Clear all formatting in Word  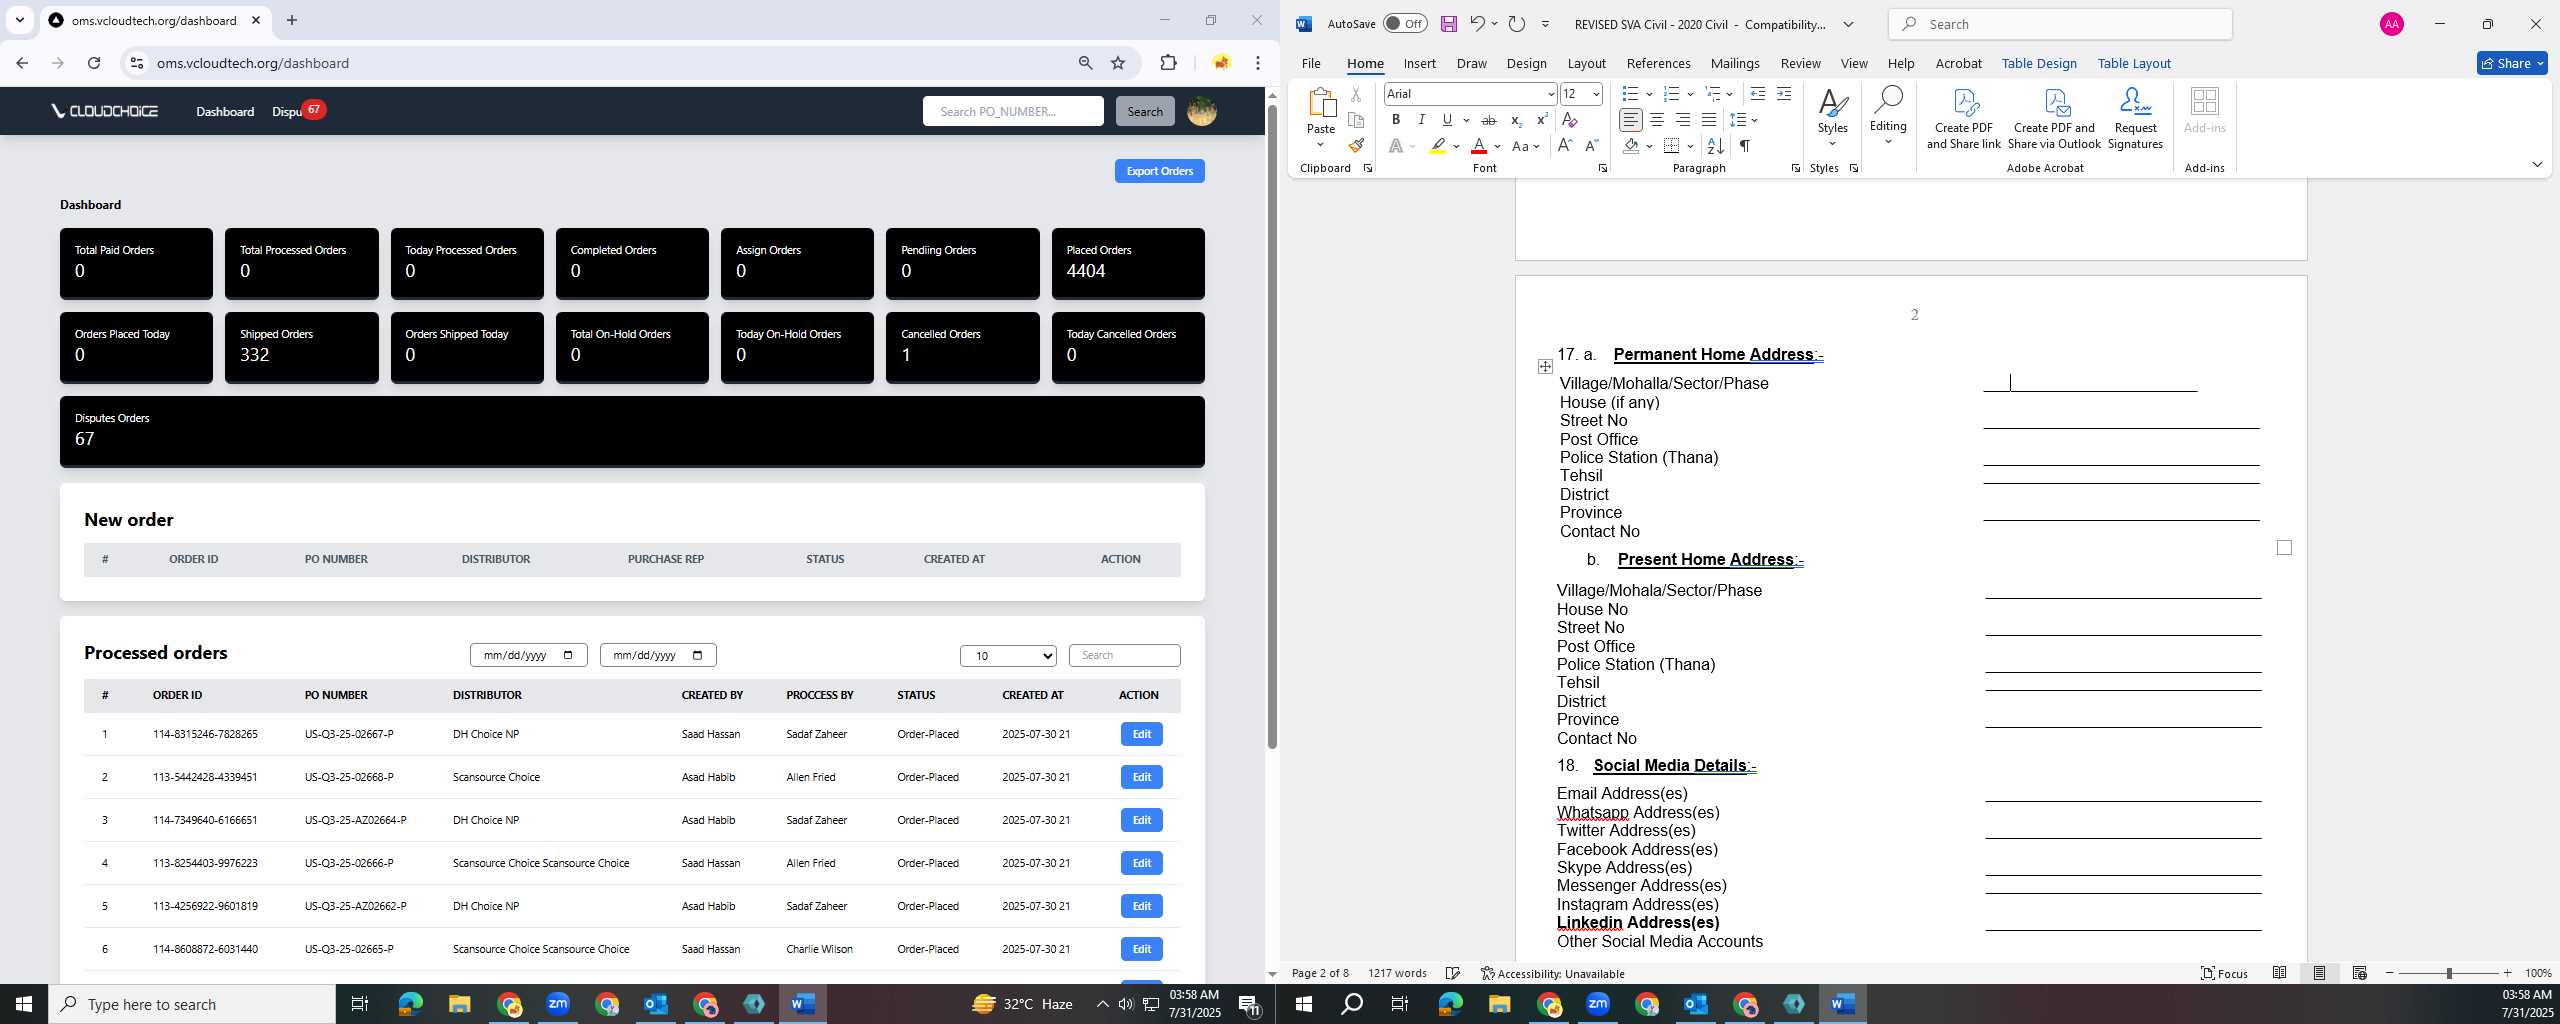[x=1570, y=120]
